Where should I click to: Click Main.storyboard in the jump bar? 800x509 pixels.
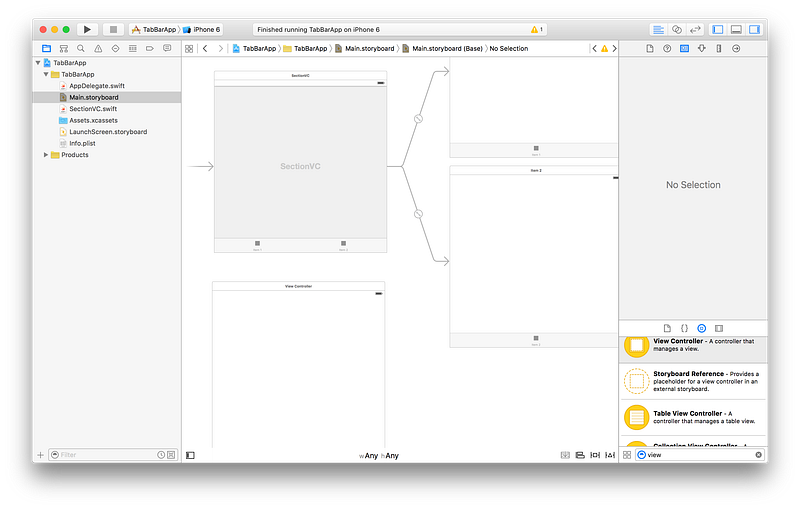point(364,48)
